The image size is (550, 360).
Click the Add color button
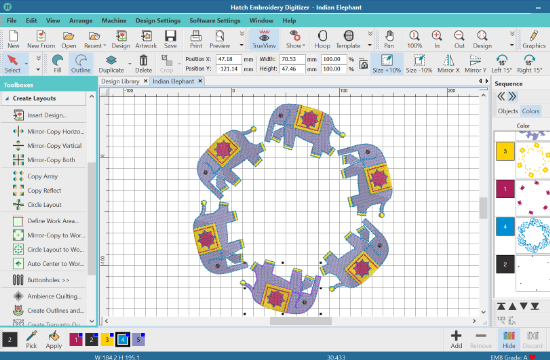click(x=456, y=339)
